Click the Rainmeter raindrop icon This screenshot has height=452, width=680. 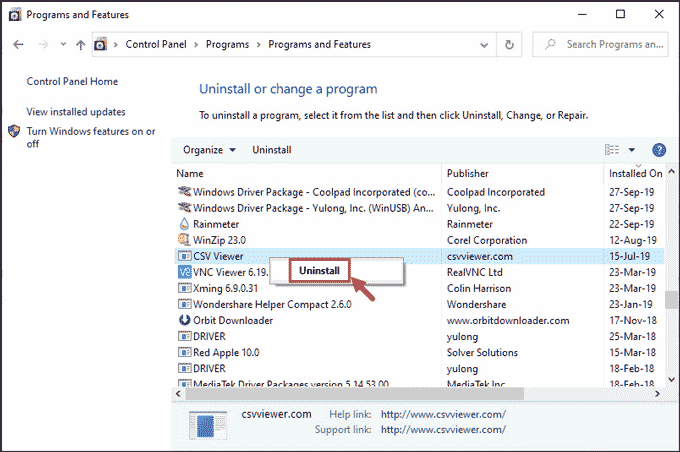pyautogui.click(x=184, y=224)
